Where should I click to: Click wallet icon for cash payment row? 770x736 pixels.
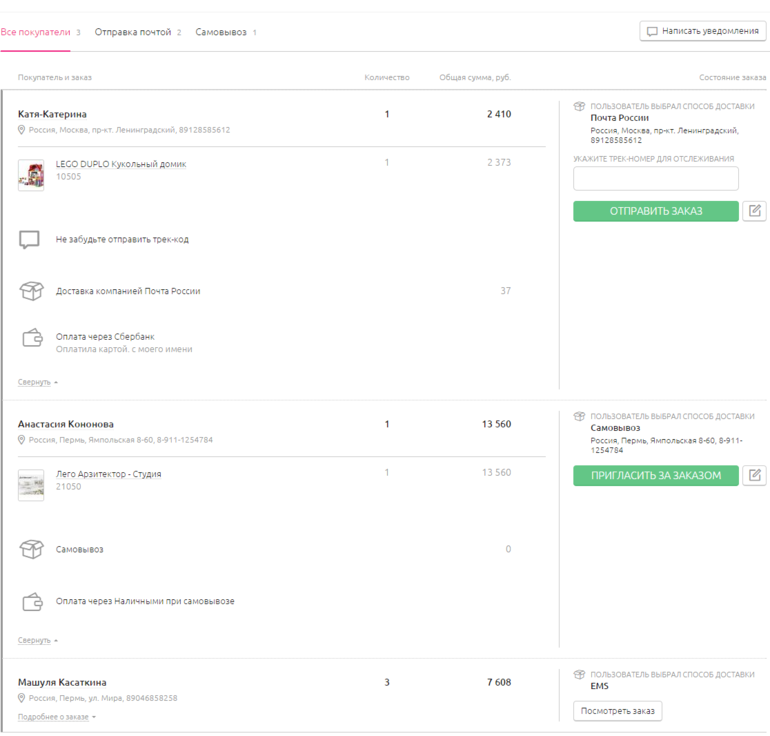(31, 602)
